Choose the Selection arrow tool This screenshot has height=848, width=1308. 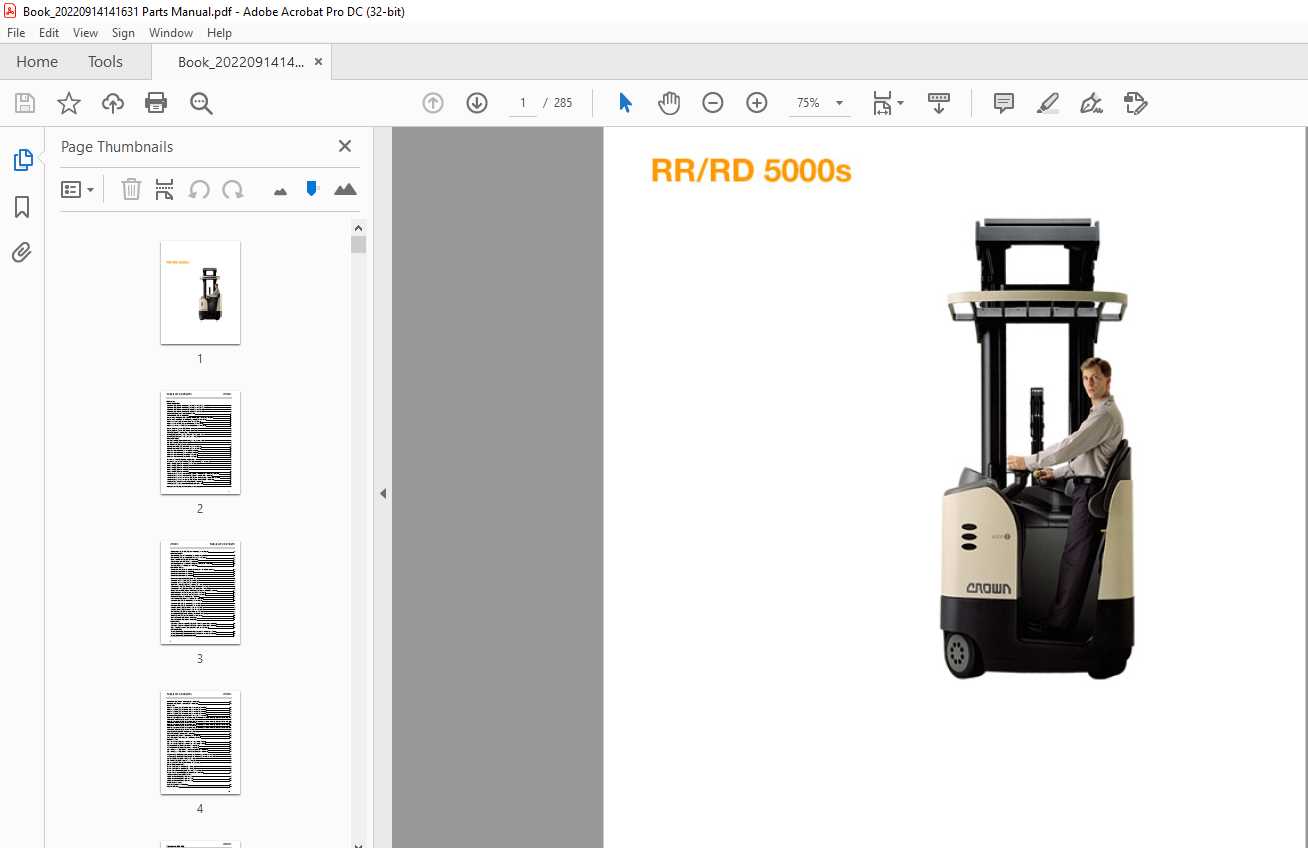pyautogui.click(x=626, y=103)
